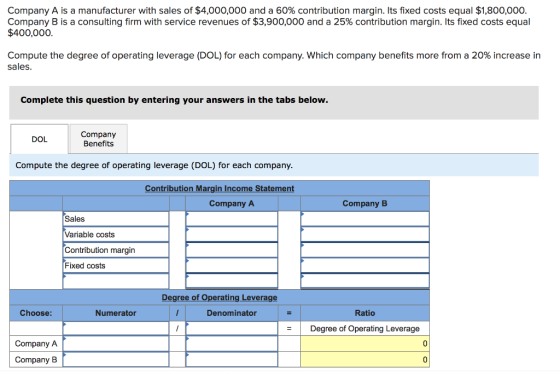The height and width of the screenshot is (375, 560).
Task: Open the Sales row label dropdown
Action: (116, 219)
